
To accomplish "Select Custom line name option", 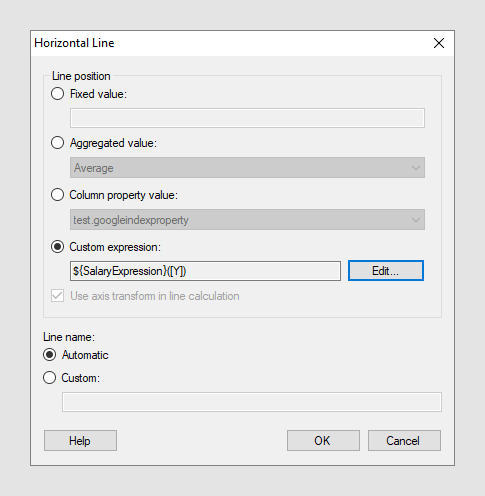I will point(49,378).
